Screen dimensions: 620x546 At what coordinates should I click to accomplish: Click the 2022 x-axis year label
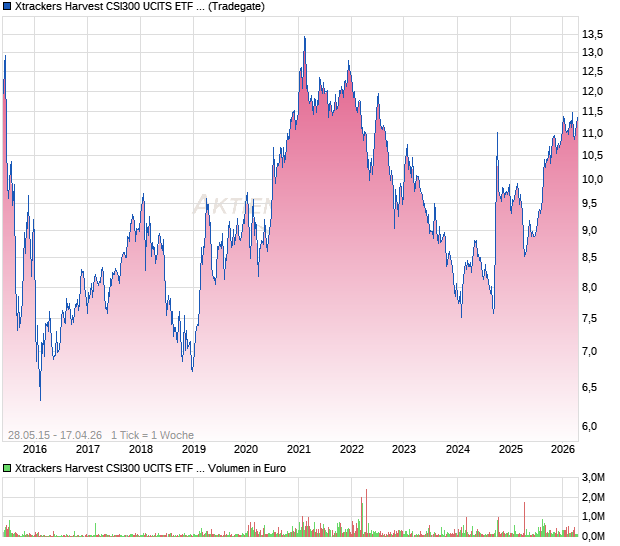point(352,450)
